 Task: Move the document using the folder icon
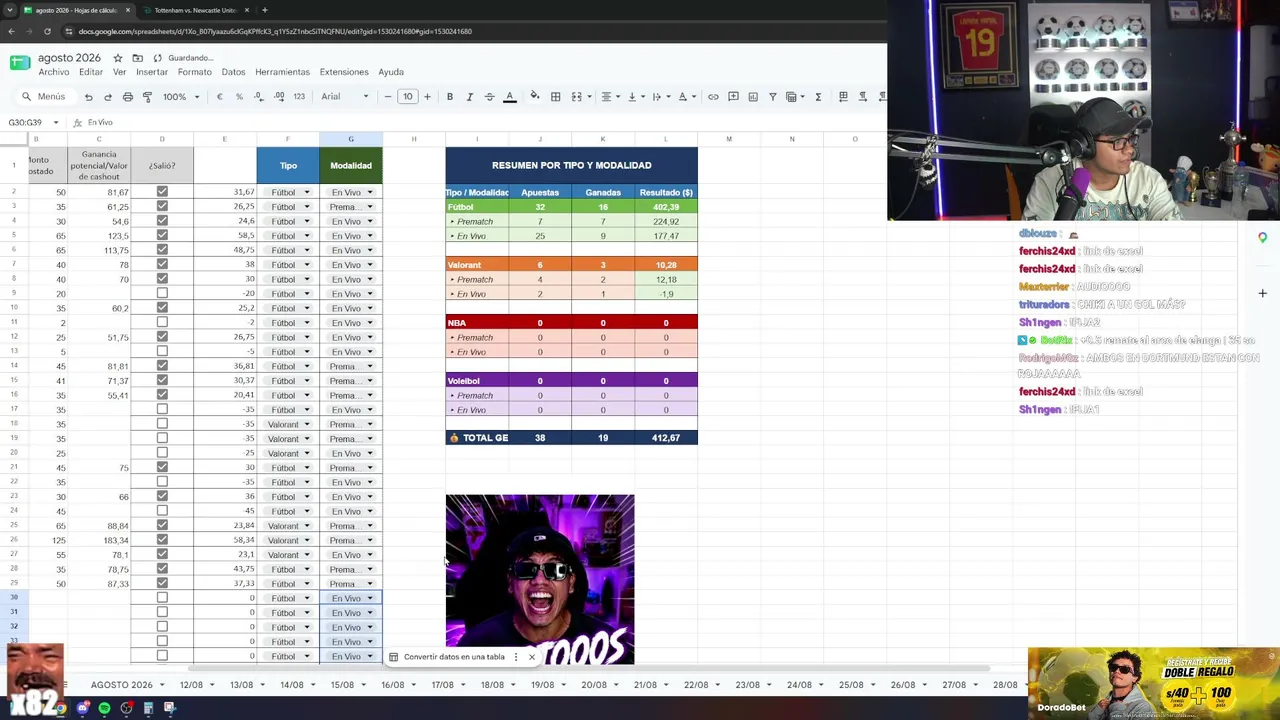tap(137, 58)
